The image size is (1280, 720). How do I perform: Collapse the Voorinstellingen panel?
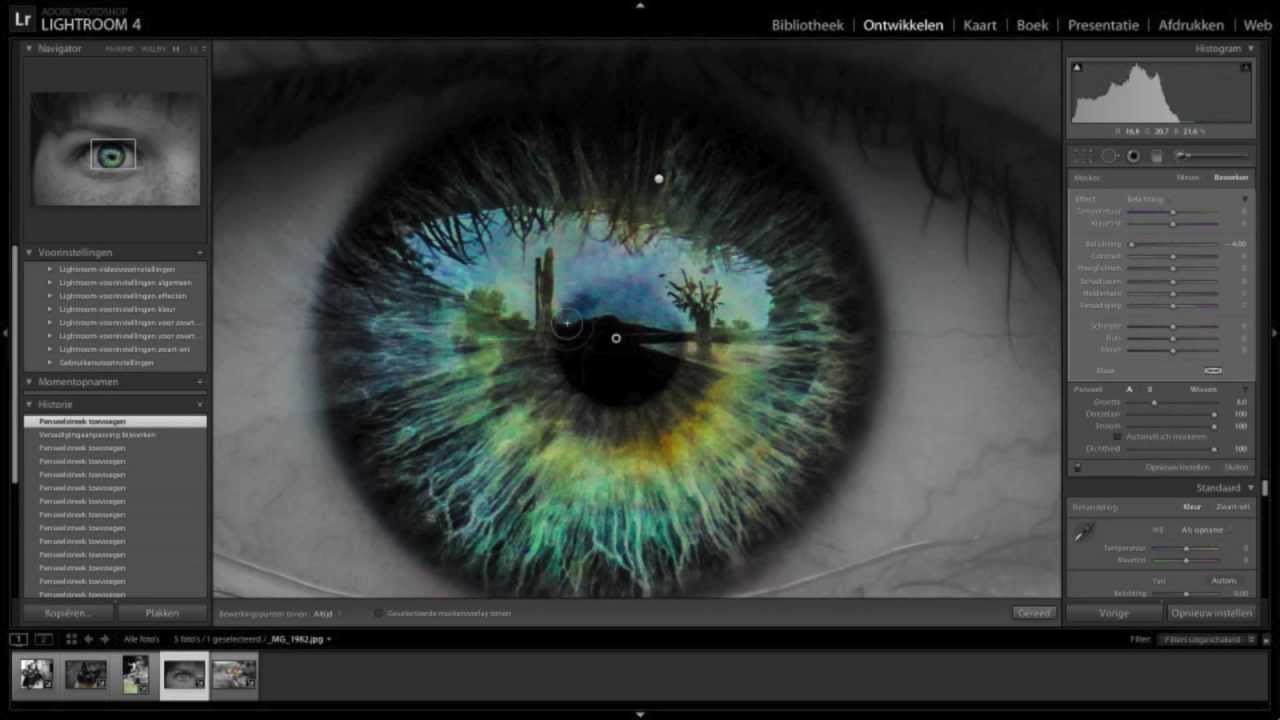(29, 252)
